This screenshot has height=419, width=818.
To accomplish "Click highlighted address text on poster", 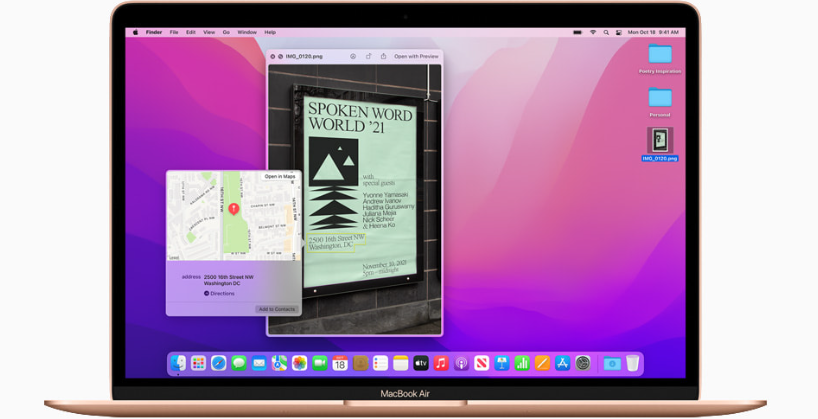I will (336, 242).
